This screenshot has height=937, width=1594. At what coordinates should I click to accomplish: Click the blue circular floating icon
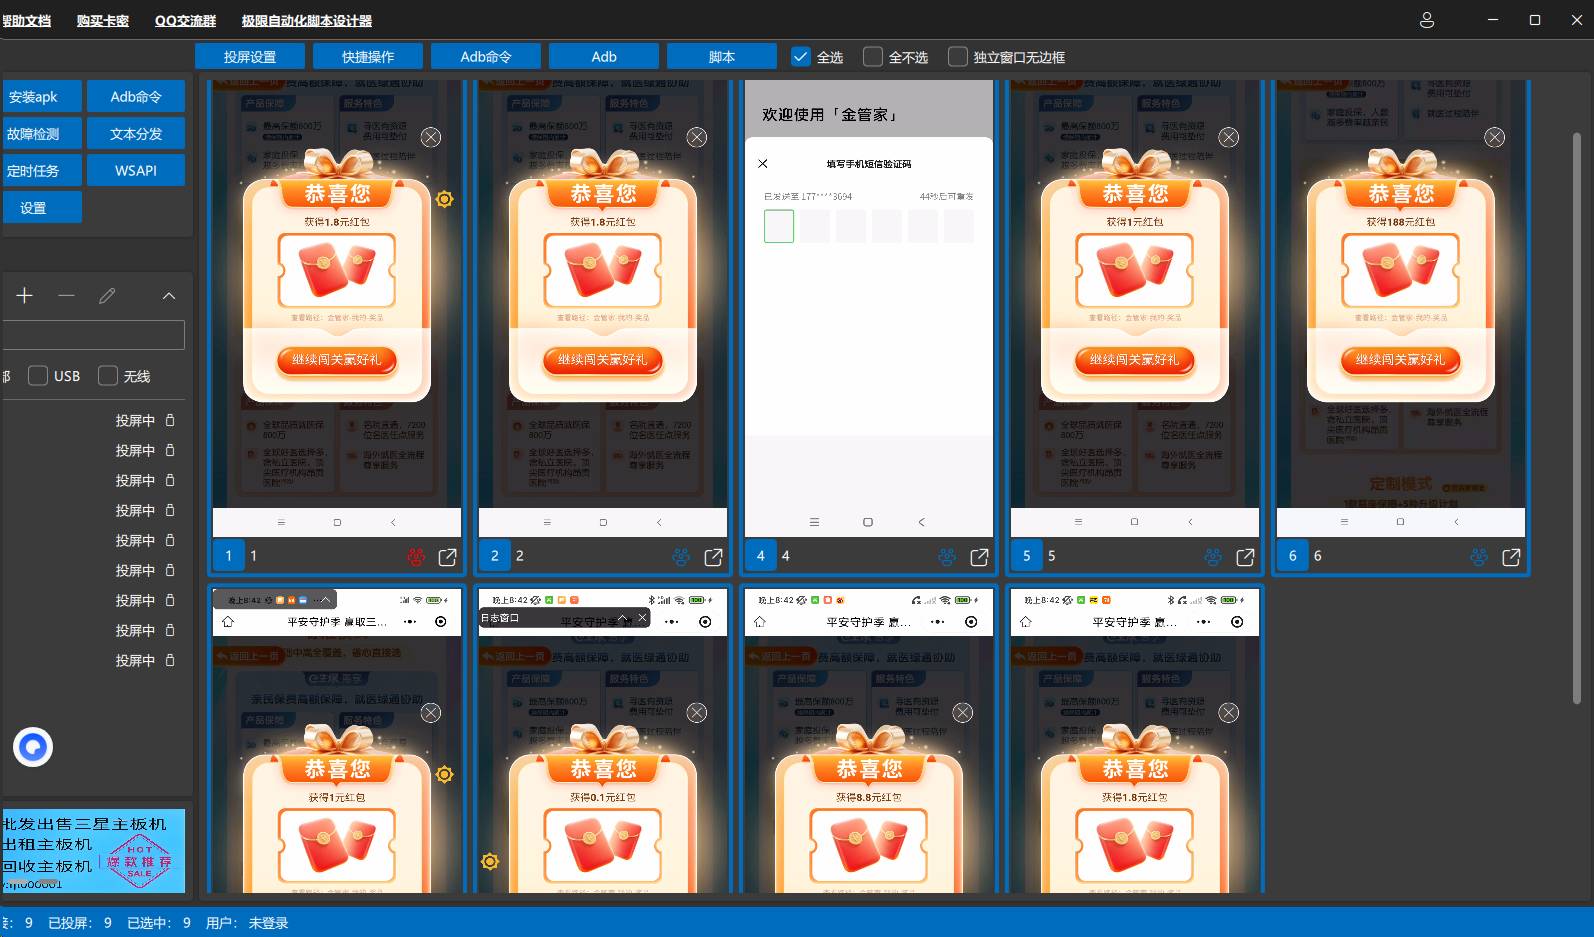coord(33,747)
